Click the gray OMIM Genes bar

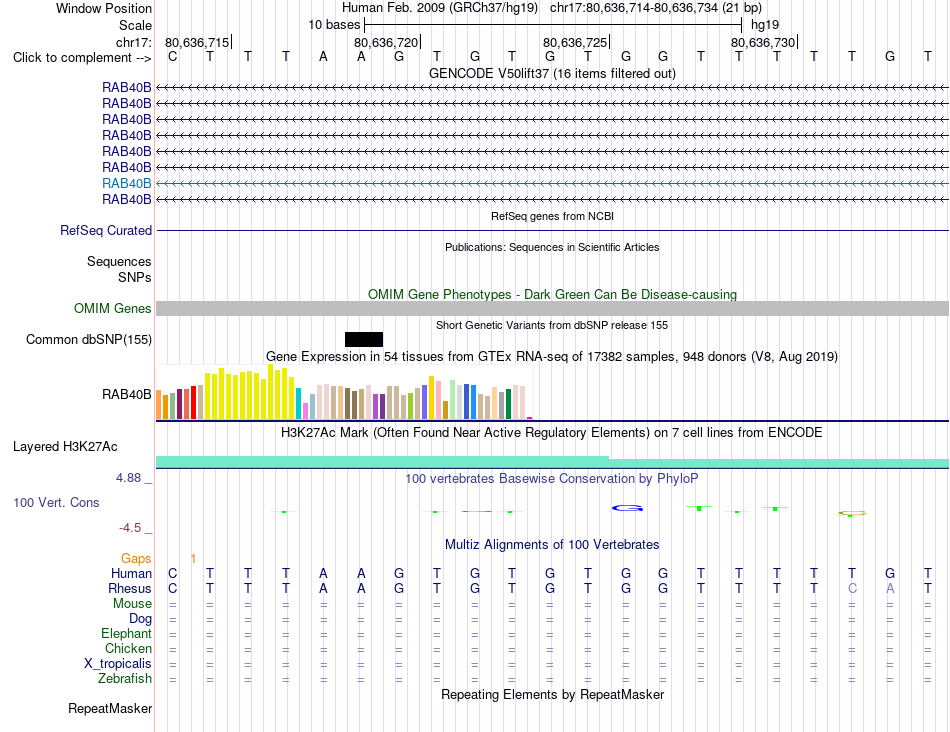552,308
